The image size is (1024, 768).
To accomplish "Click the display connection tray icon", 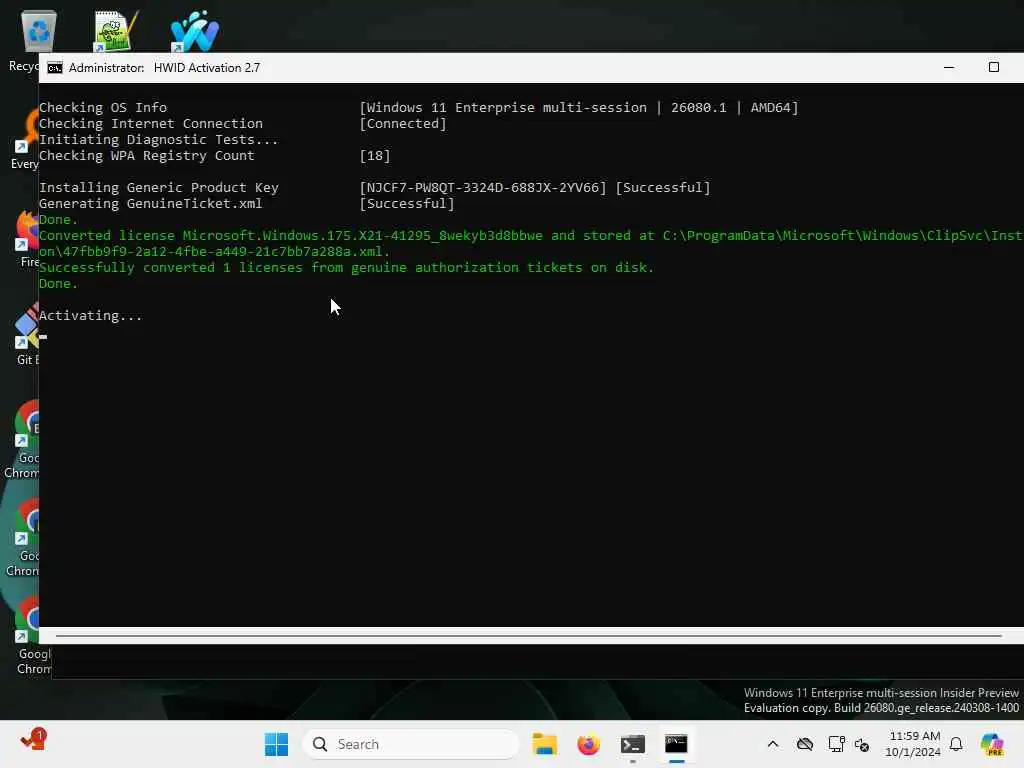I will [836, 744].
